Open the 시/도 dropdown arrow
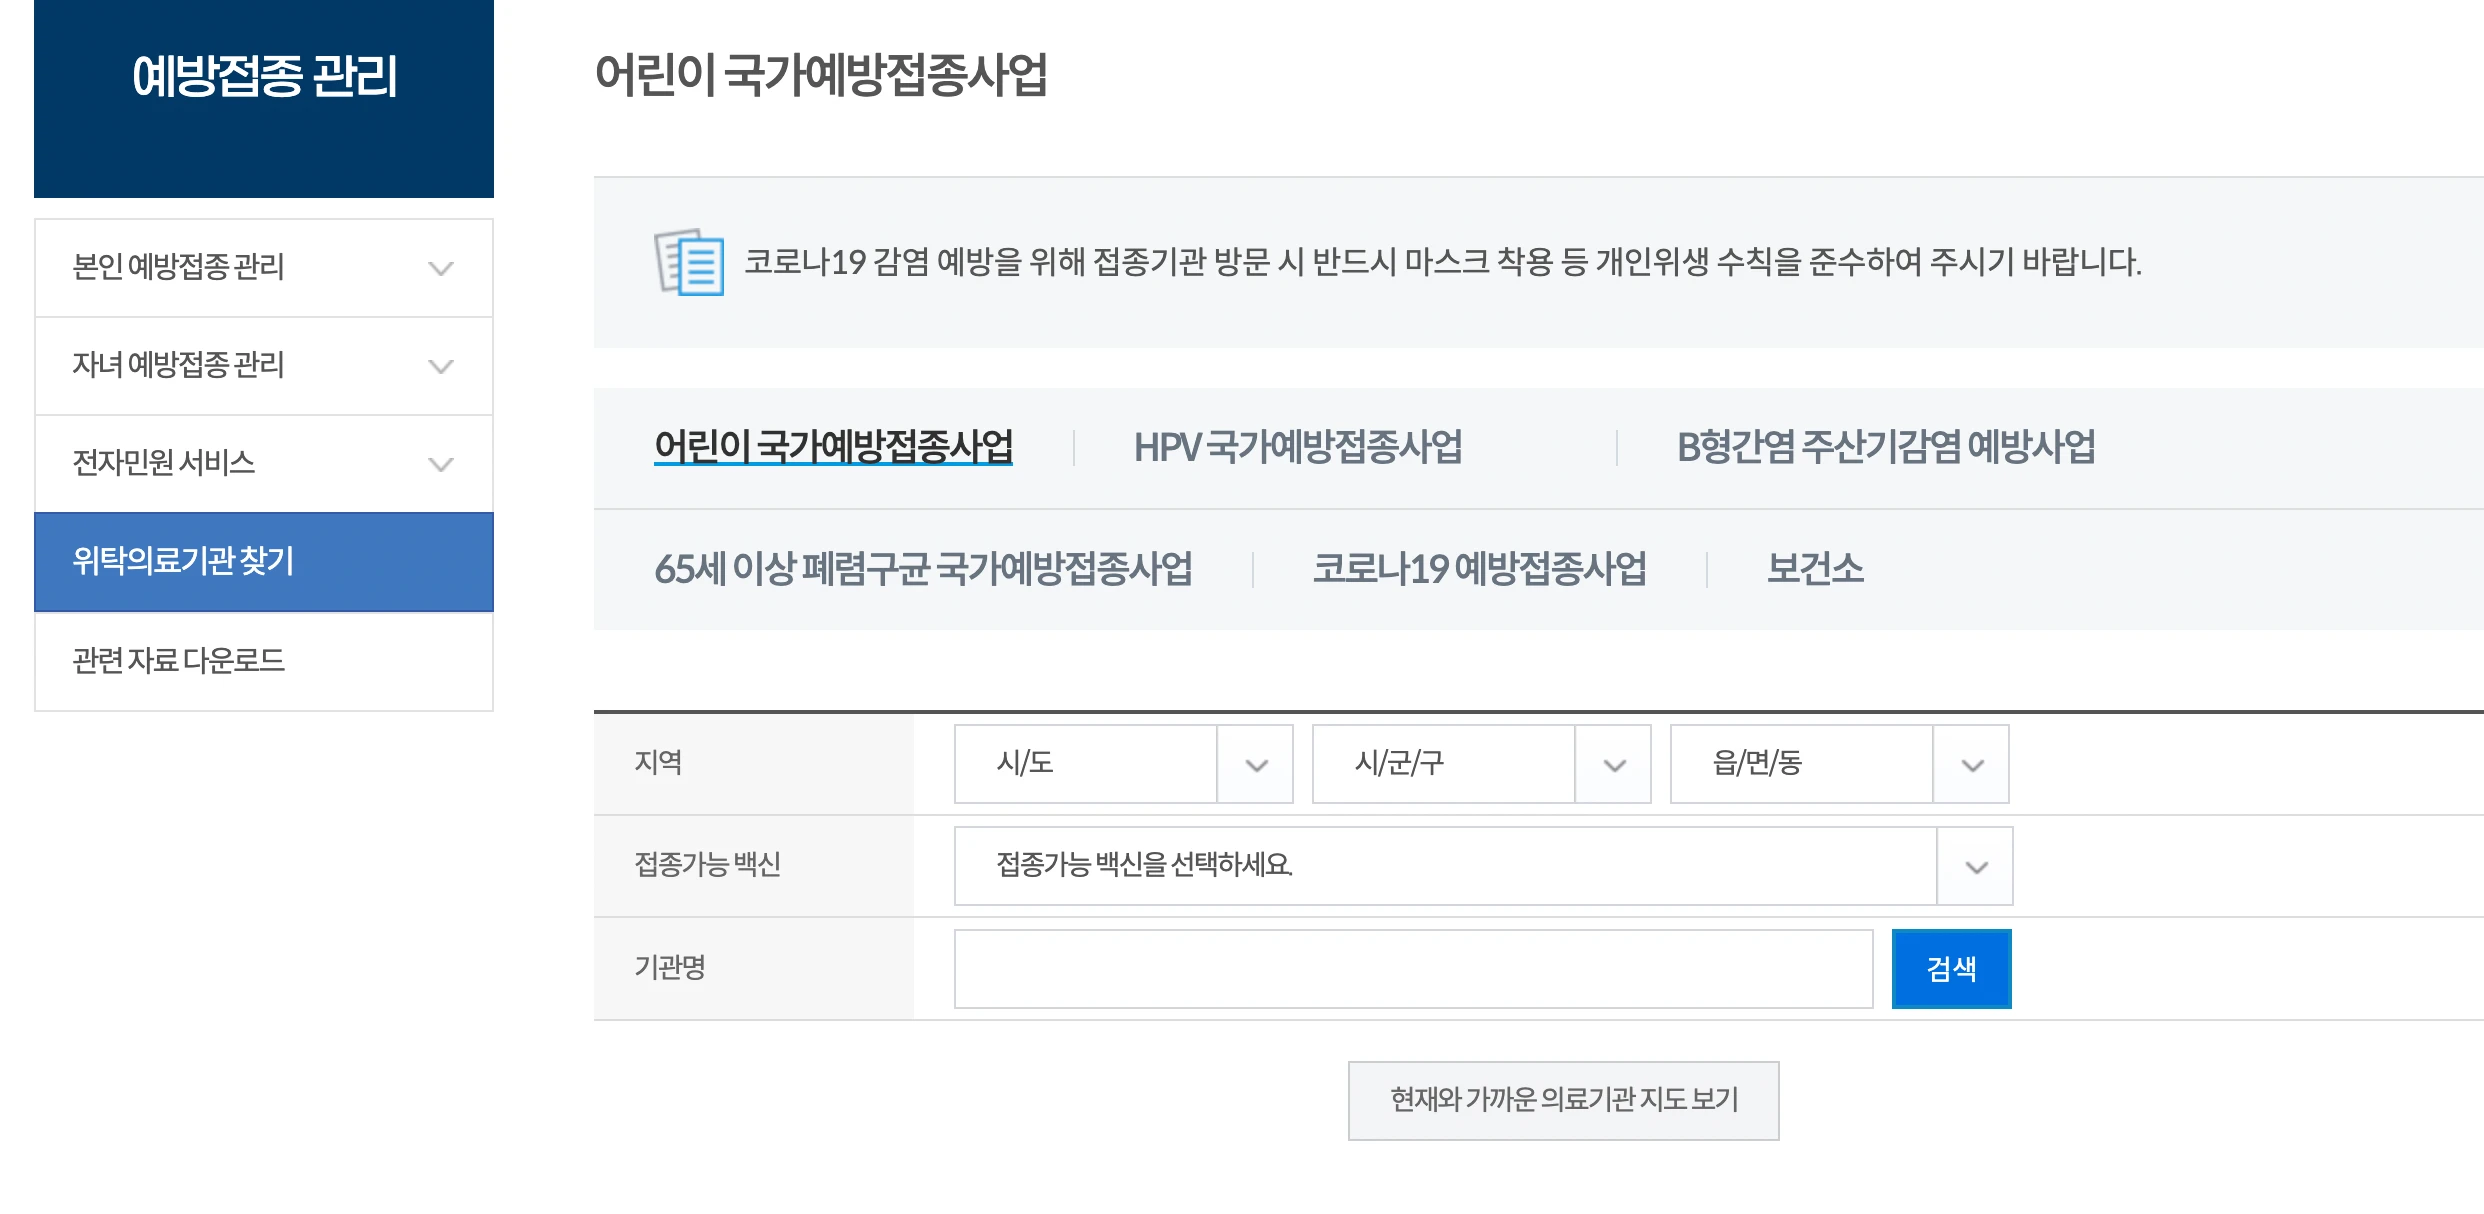Screen dimensions: 2484x1214 [x=1256, y=765]
